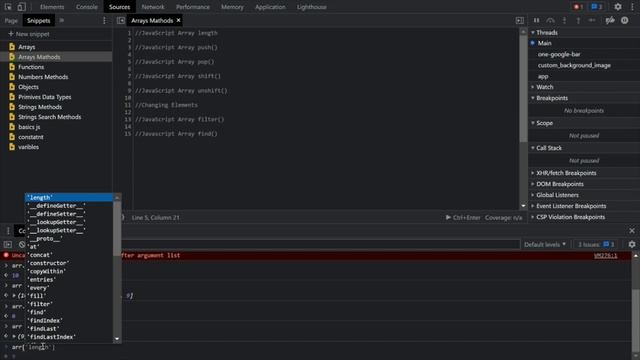
Task: Open the snippets pane three-dot menu
Action: (x=104, y=20)
